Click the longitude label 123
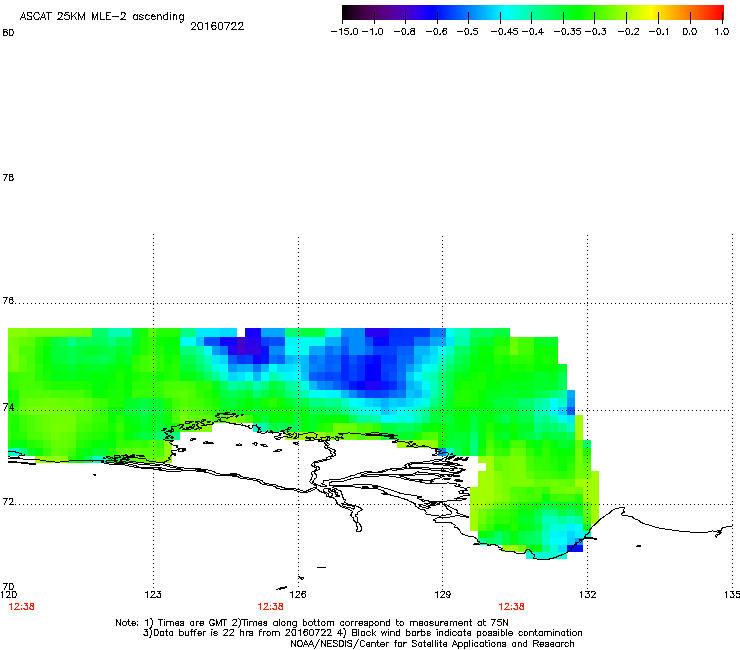 pos(153,594)
